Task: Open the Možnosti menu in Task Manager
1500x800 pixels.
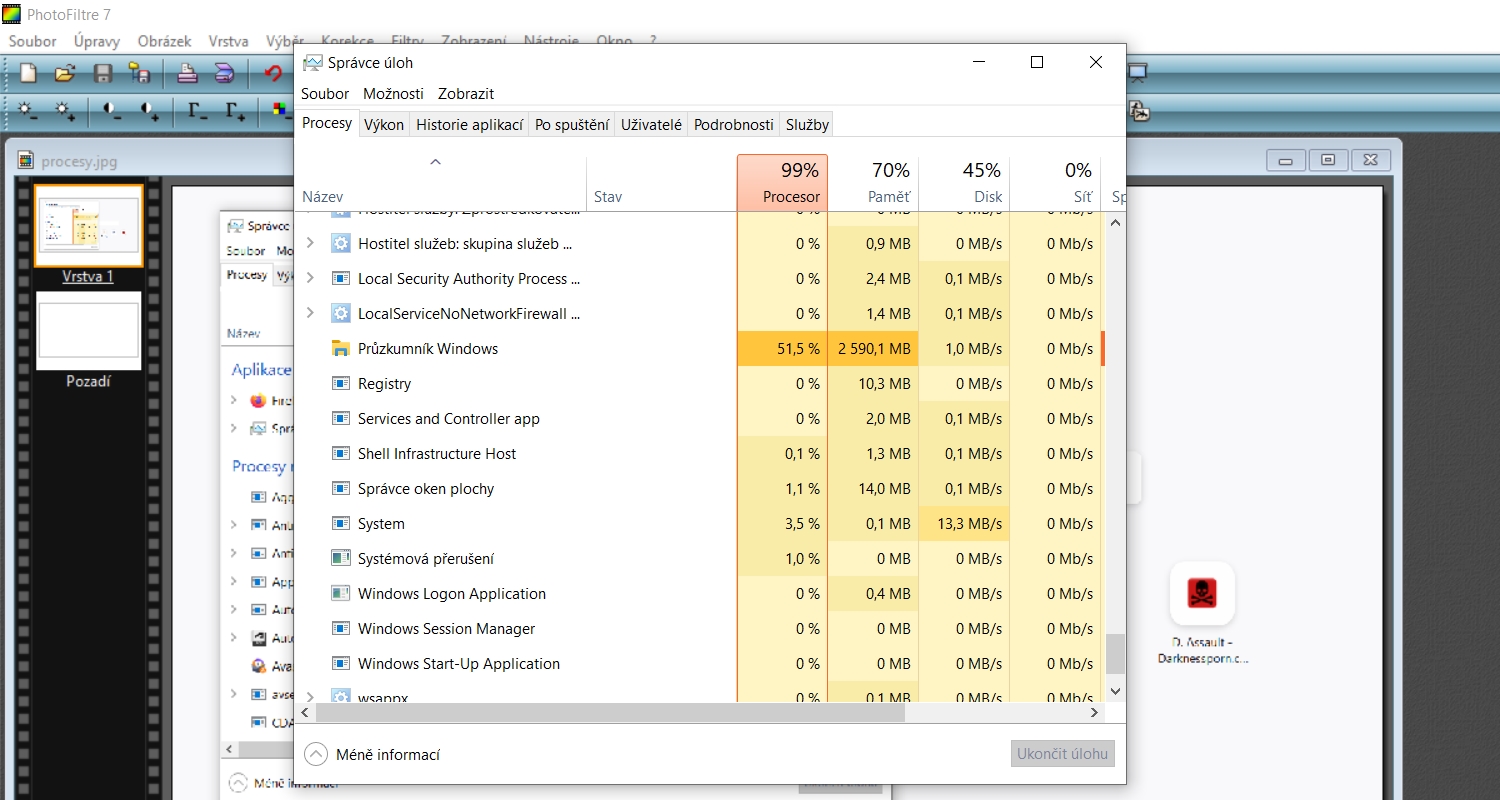Action: pos(393,93)
